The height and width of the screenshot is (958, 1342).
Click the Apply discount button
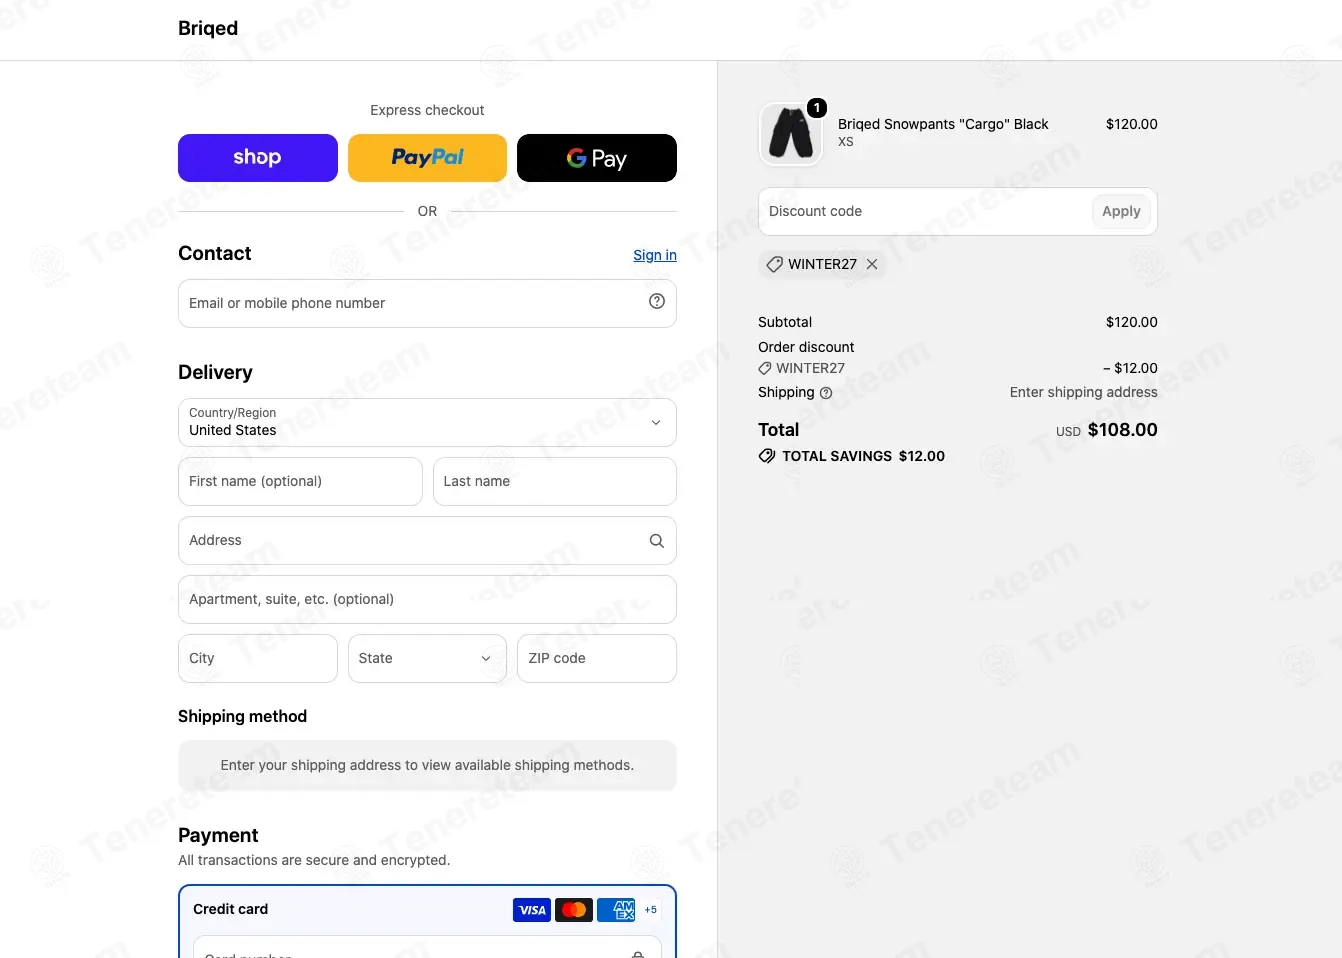[x=1121, y=211]
